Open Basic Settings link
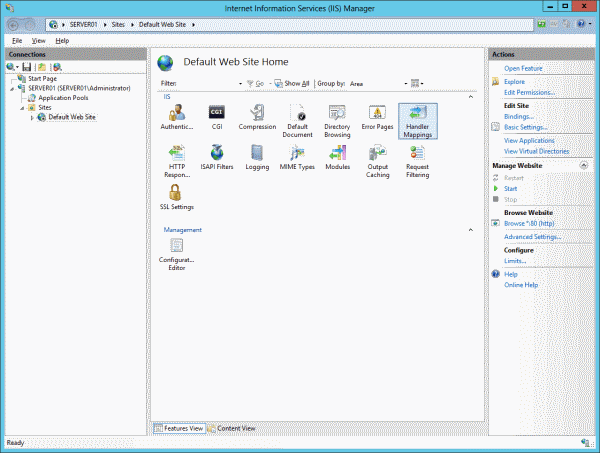Viewport: 600px width, 453px height. (526, 127)
